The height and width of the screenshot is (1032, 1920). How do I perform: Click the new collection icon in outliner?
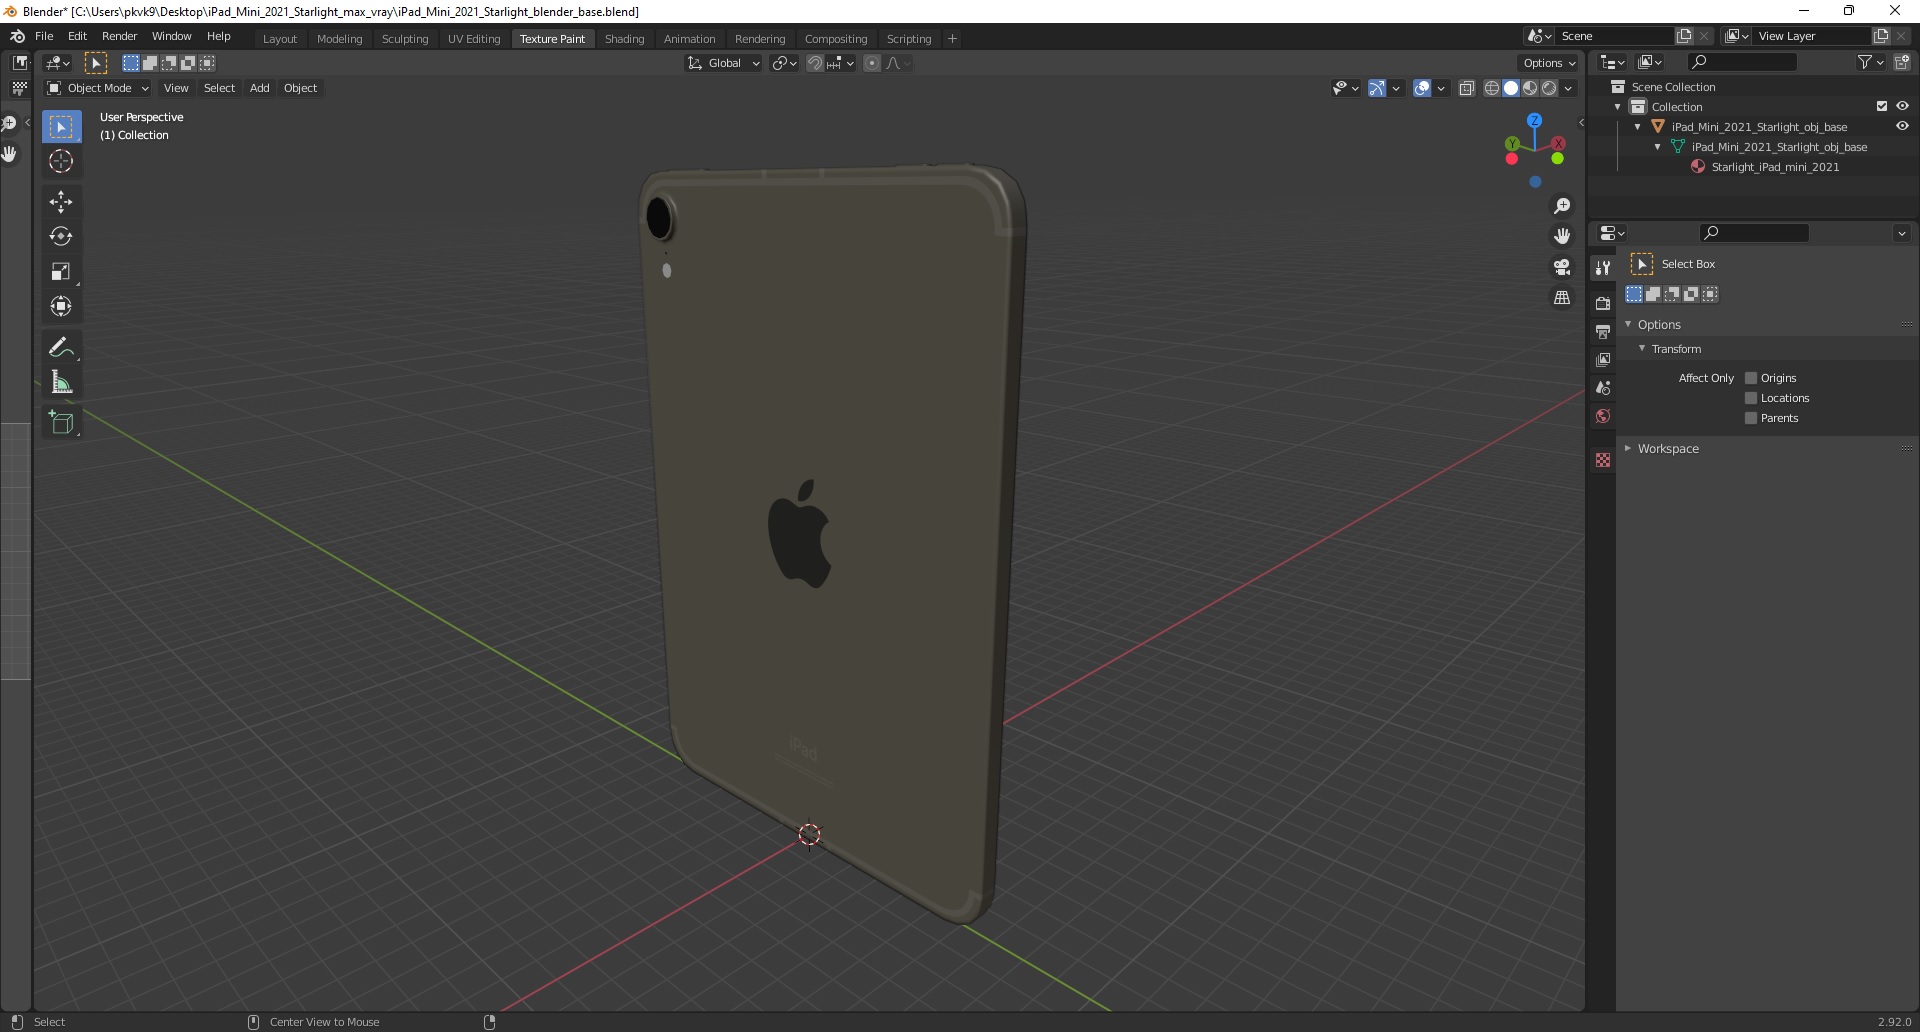1902,62
